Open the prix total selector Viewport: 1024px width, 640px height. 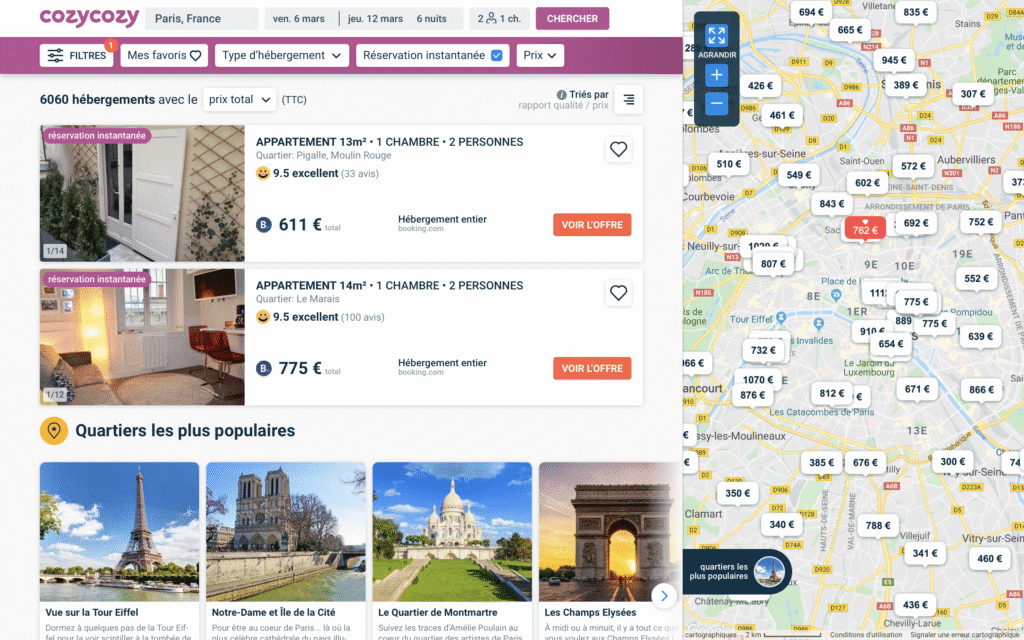(x=239, y=99)
